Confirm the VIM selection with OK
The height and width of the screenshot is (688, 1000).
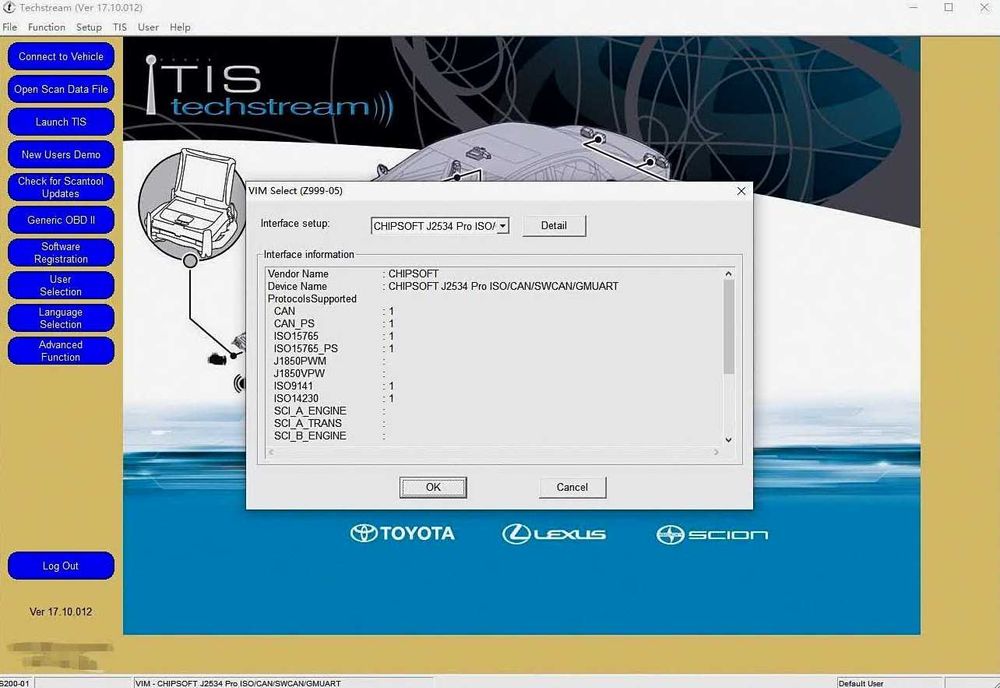tap(433, 487)
